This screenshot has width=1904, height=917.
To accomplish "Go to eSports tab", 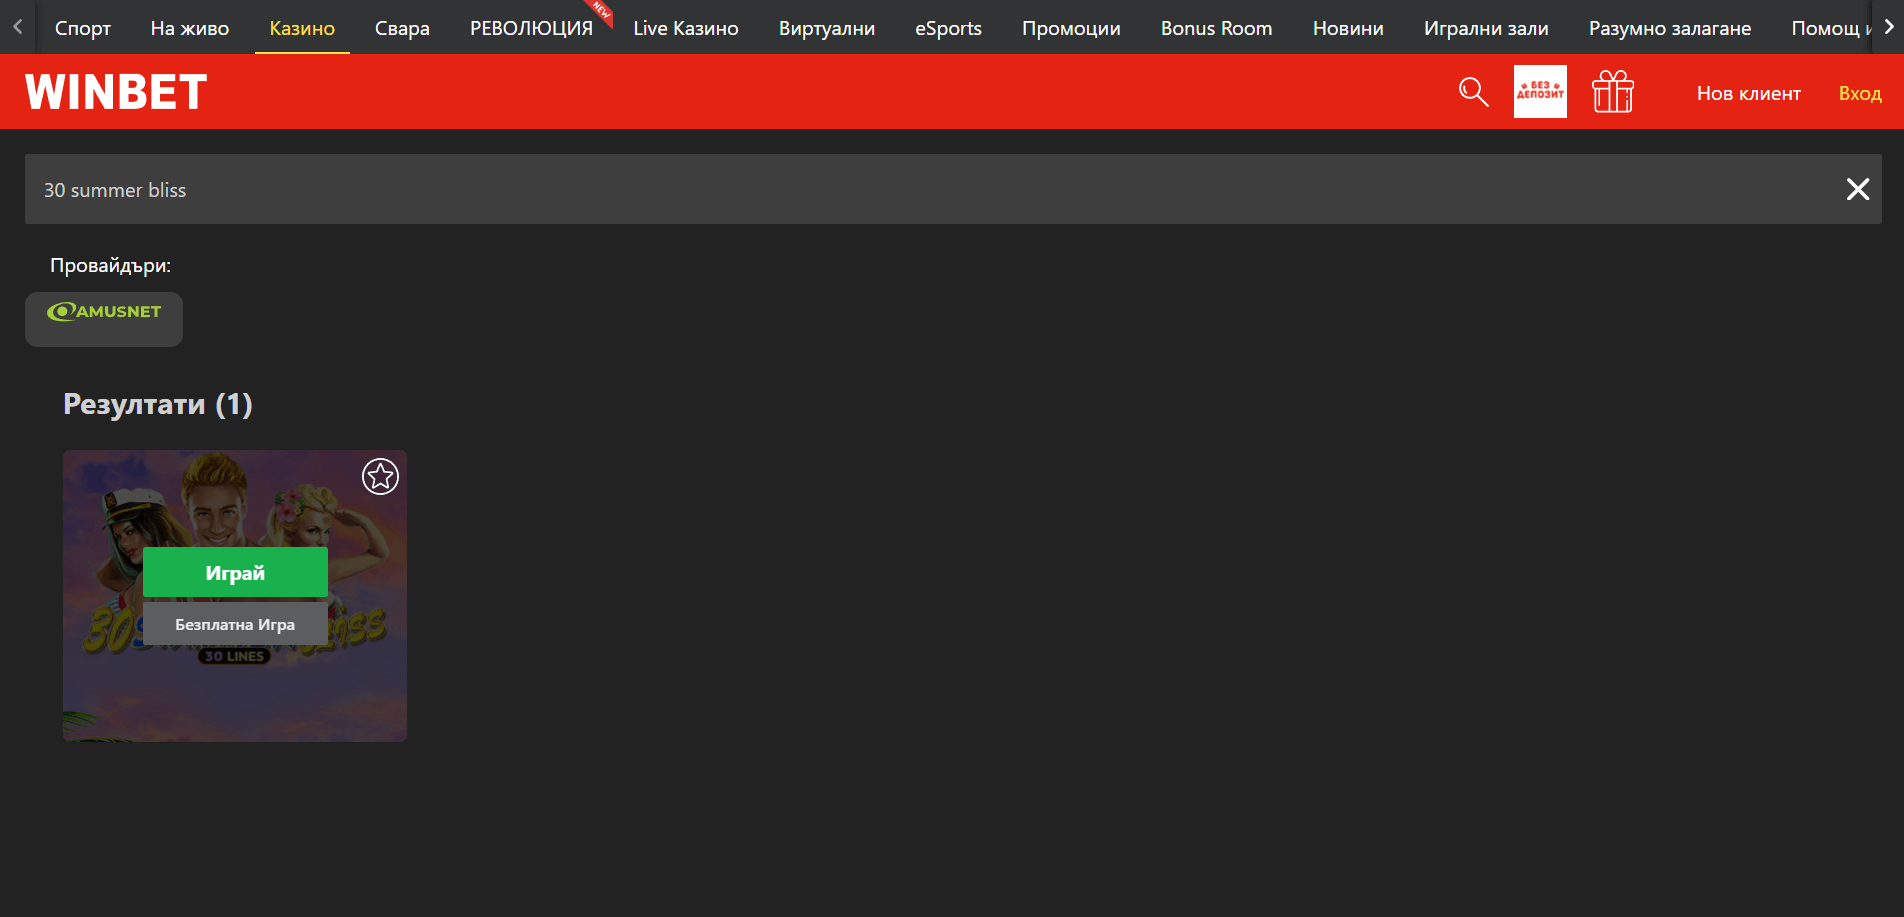I will 948,28.
